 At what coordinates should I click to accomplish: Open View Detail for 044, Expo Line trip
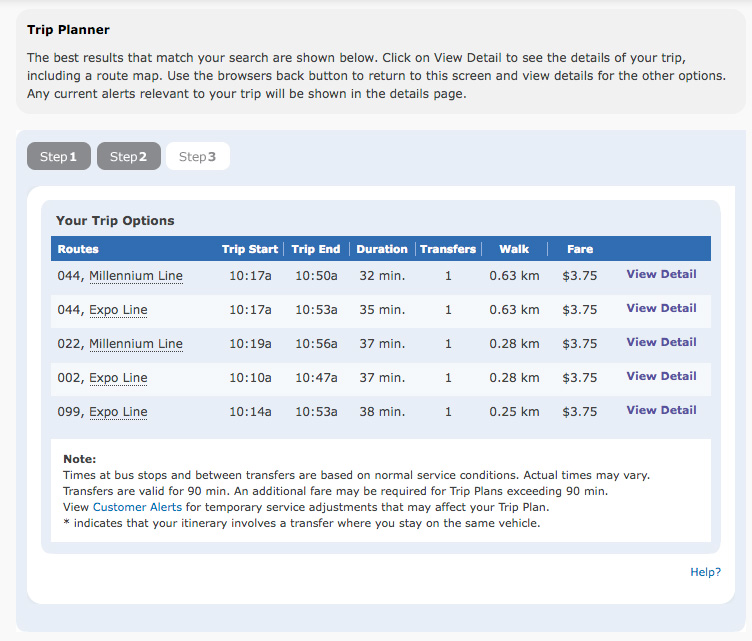pyautogui.click(x=661, y=308)
